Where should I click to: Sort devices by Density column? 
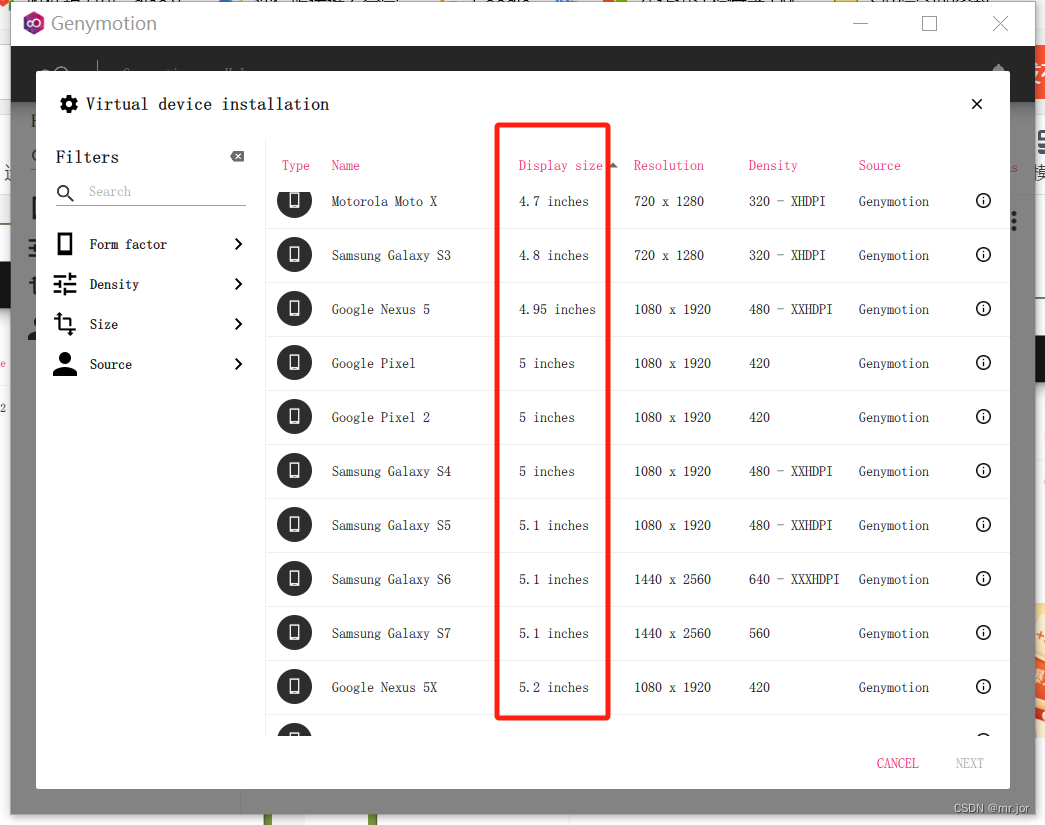point(772,165)
